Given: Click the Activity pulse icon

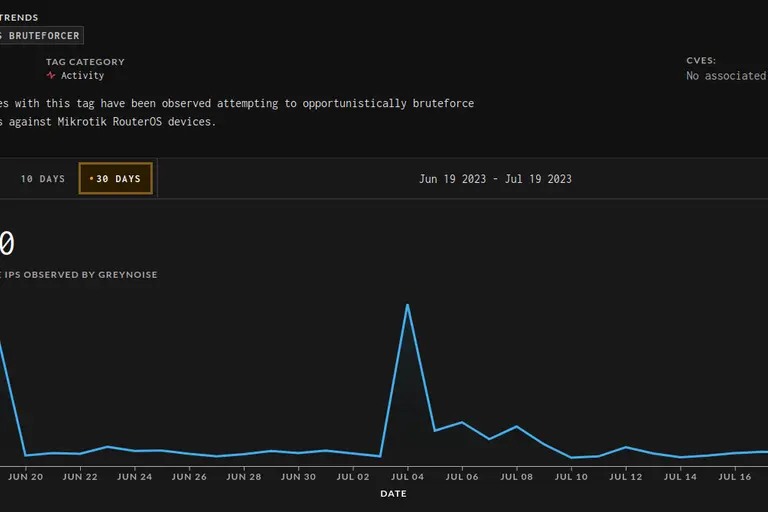Looking at the screenshot, I should (x=51, y=76).
